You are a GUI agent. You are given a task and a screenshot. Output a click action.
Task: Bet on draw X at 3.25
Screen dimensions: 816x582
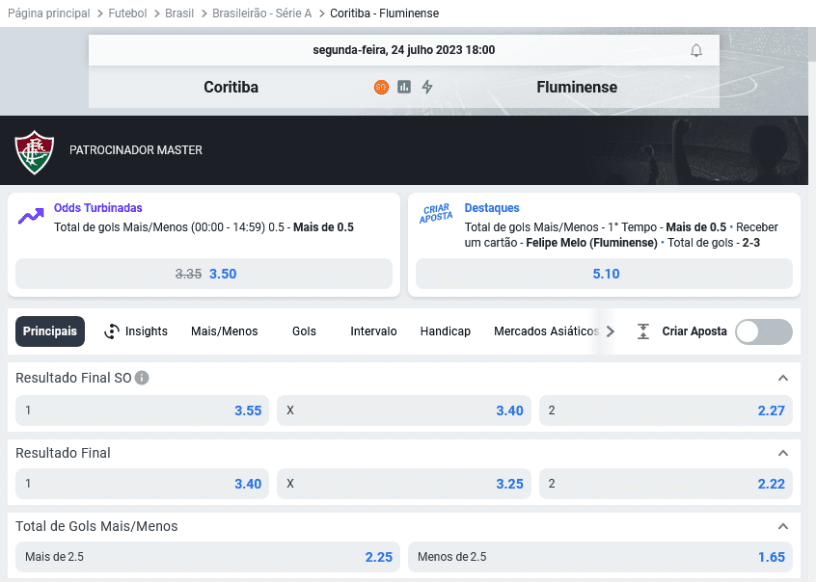[x=404, y=484]
